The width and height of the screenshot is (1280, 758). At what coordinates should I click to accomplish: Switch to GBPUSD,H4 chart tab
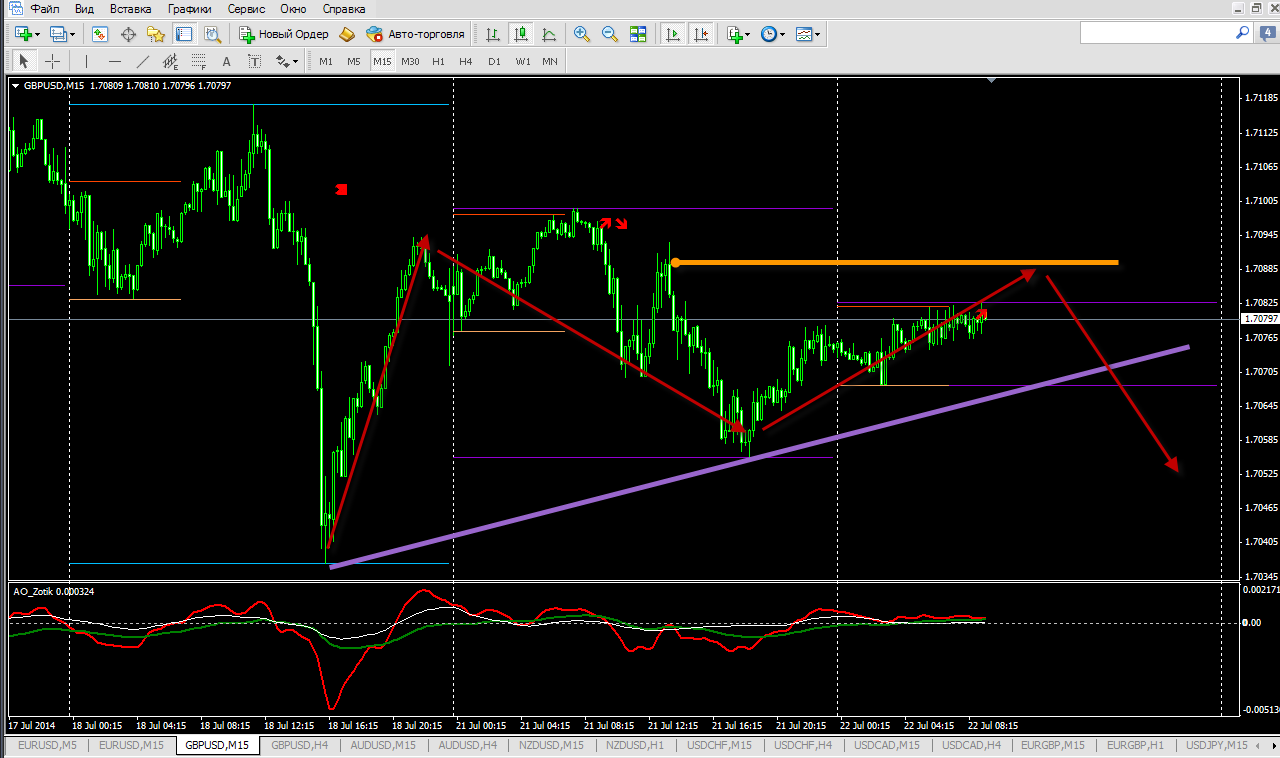(x=300, y=746)
